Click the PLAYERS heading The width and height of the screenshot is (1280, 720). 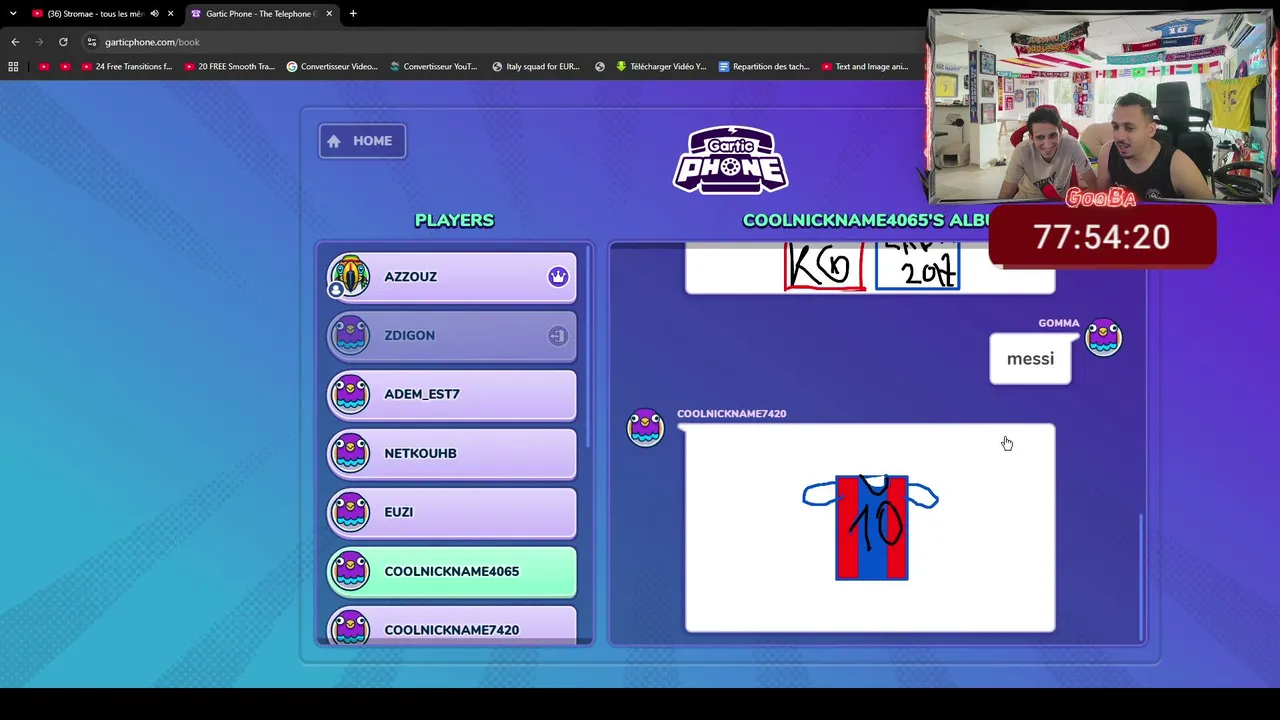click(x=454, y=220)
